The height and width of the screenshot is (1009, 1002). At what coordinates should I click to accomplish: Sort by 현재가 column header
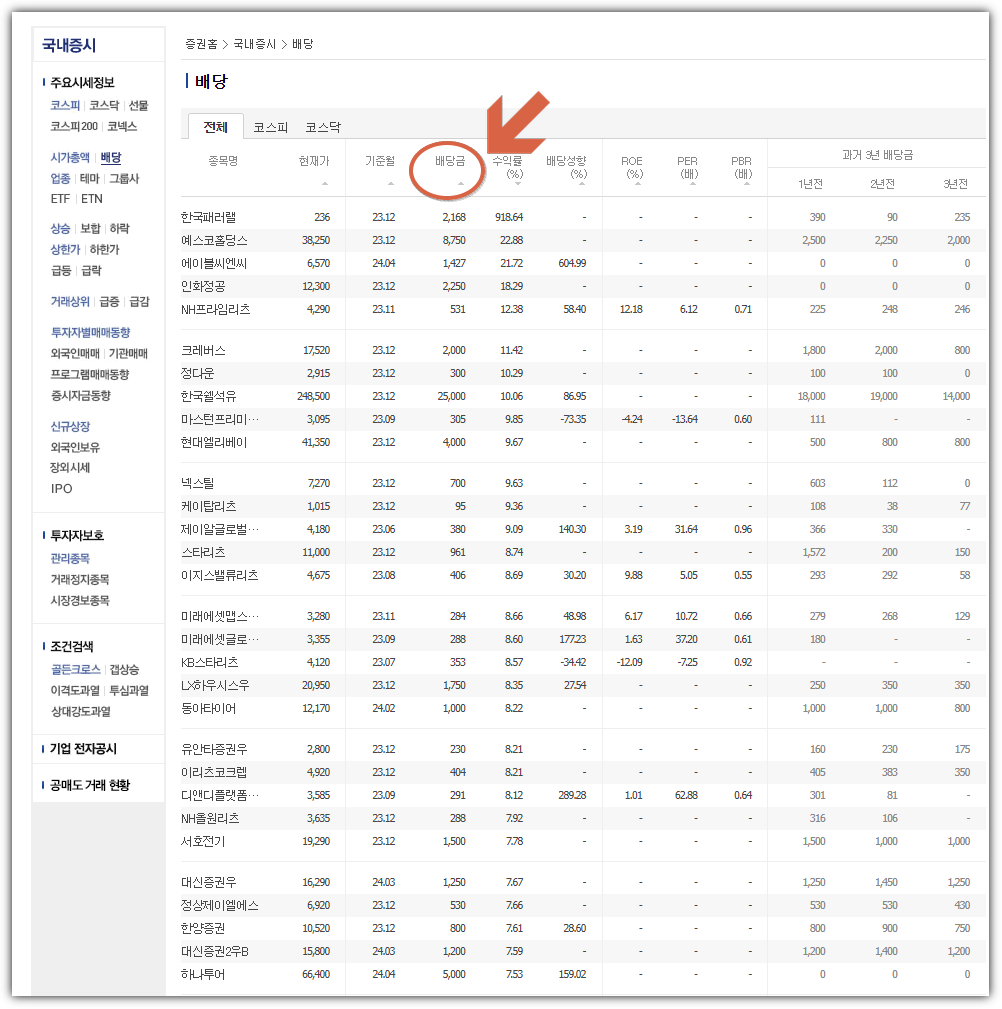(x=313, y=161)
